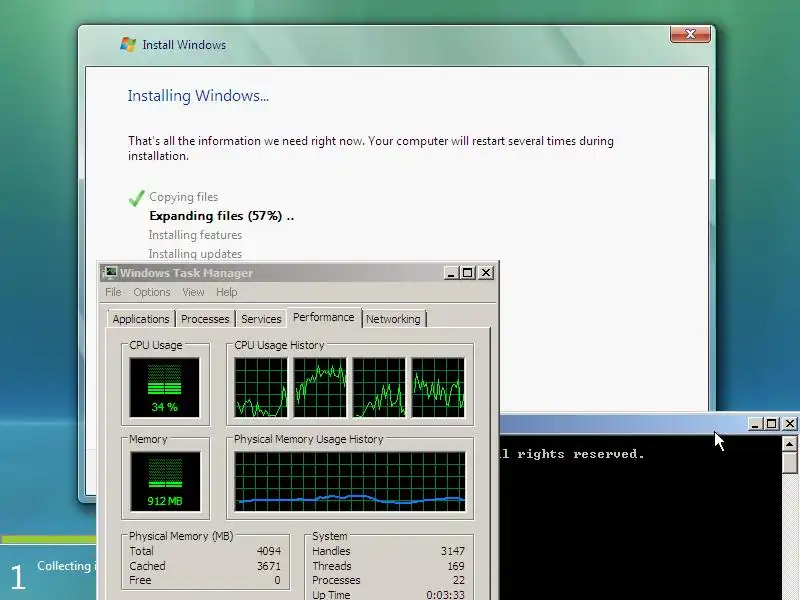Open the File menu in Task Manager
Screen dimensions: 800x600
[113, 292]
